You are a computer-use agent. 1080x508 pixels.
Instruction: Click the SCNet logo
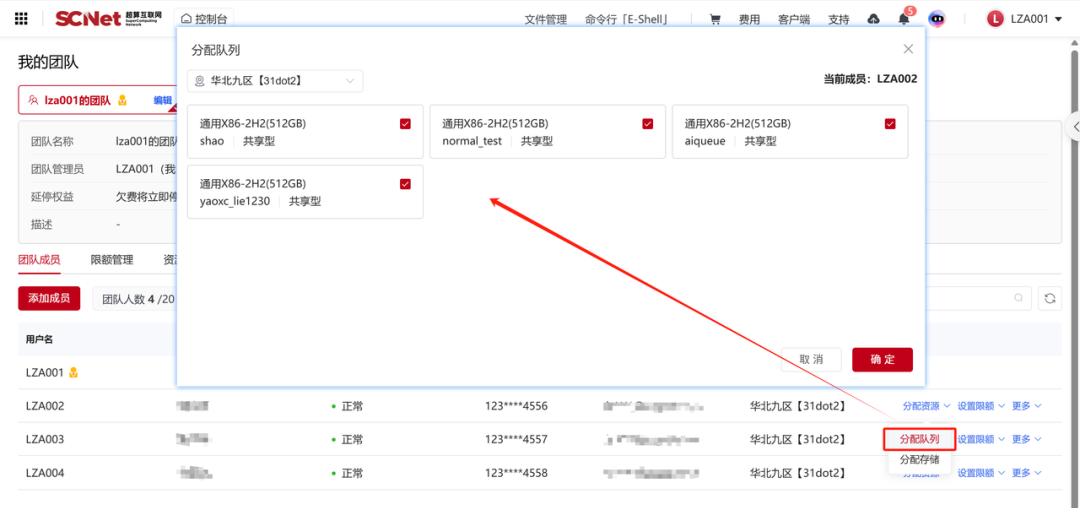pyautogui.click(x=108, y=19)
